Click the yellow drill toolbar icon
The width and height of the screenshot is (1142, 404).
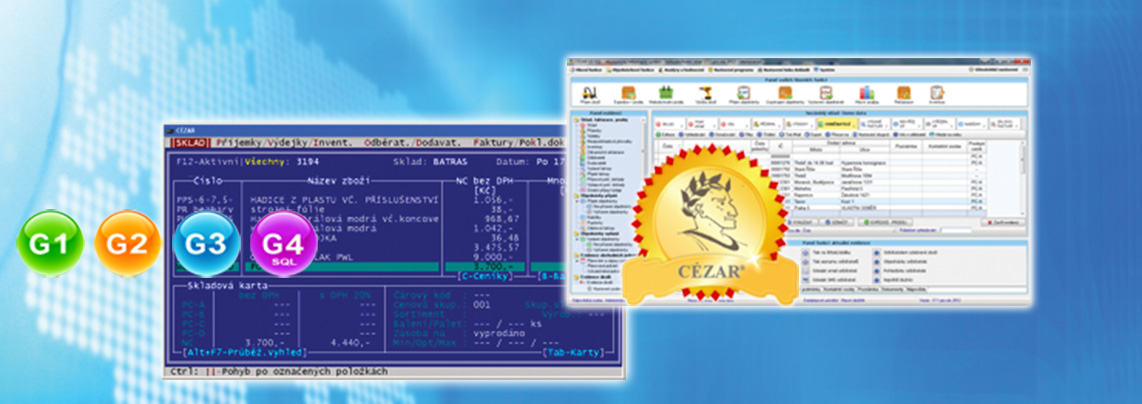tap(704, 93)
